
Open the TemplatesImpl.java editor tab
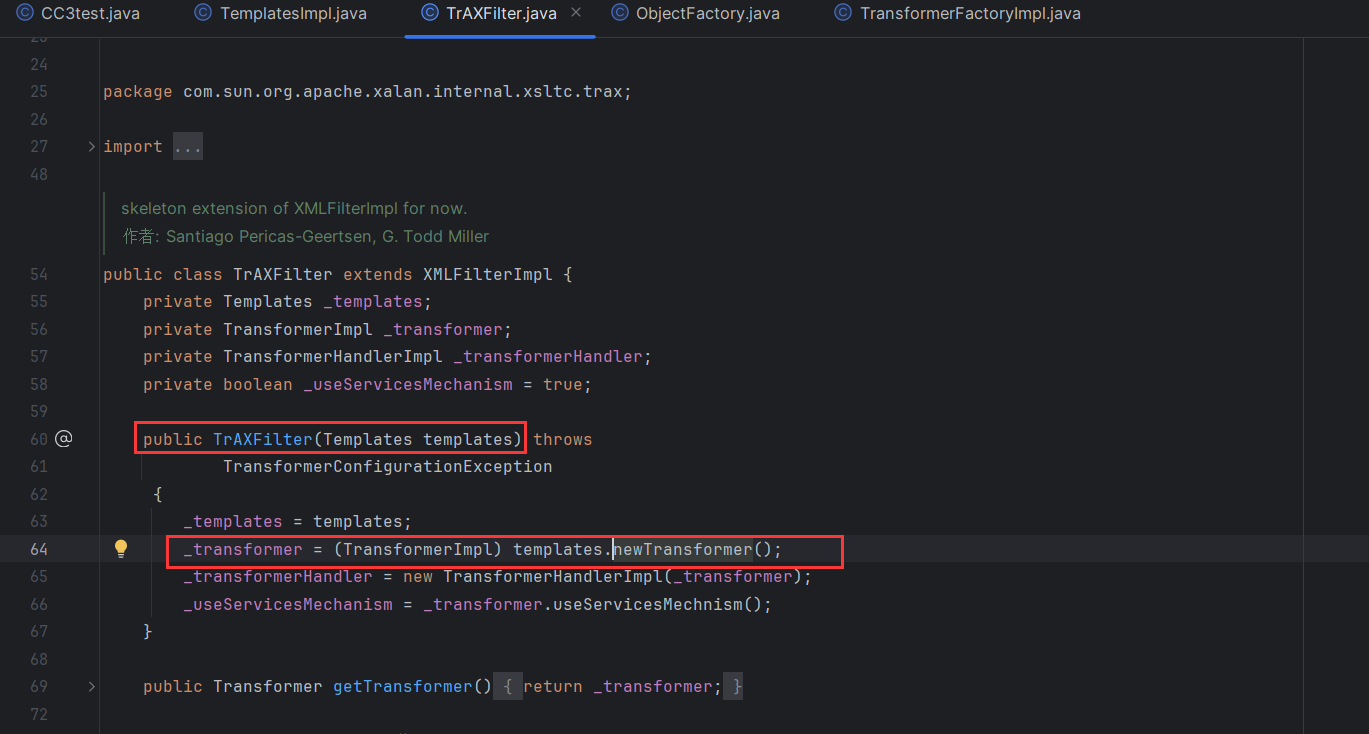tap(280, 14)
